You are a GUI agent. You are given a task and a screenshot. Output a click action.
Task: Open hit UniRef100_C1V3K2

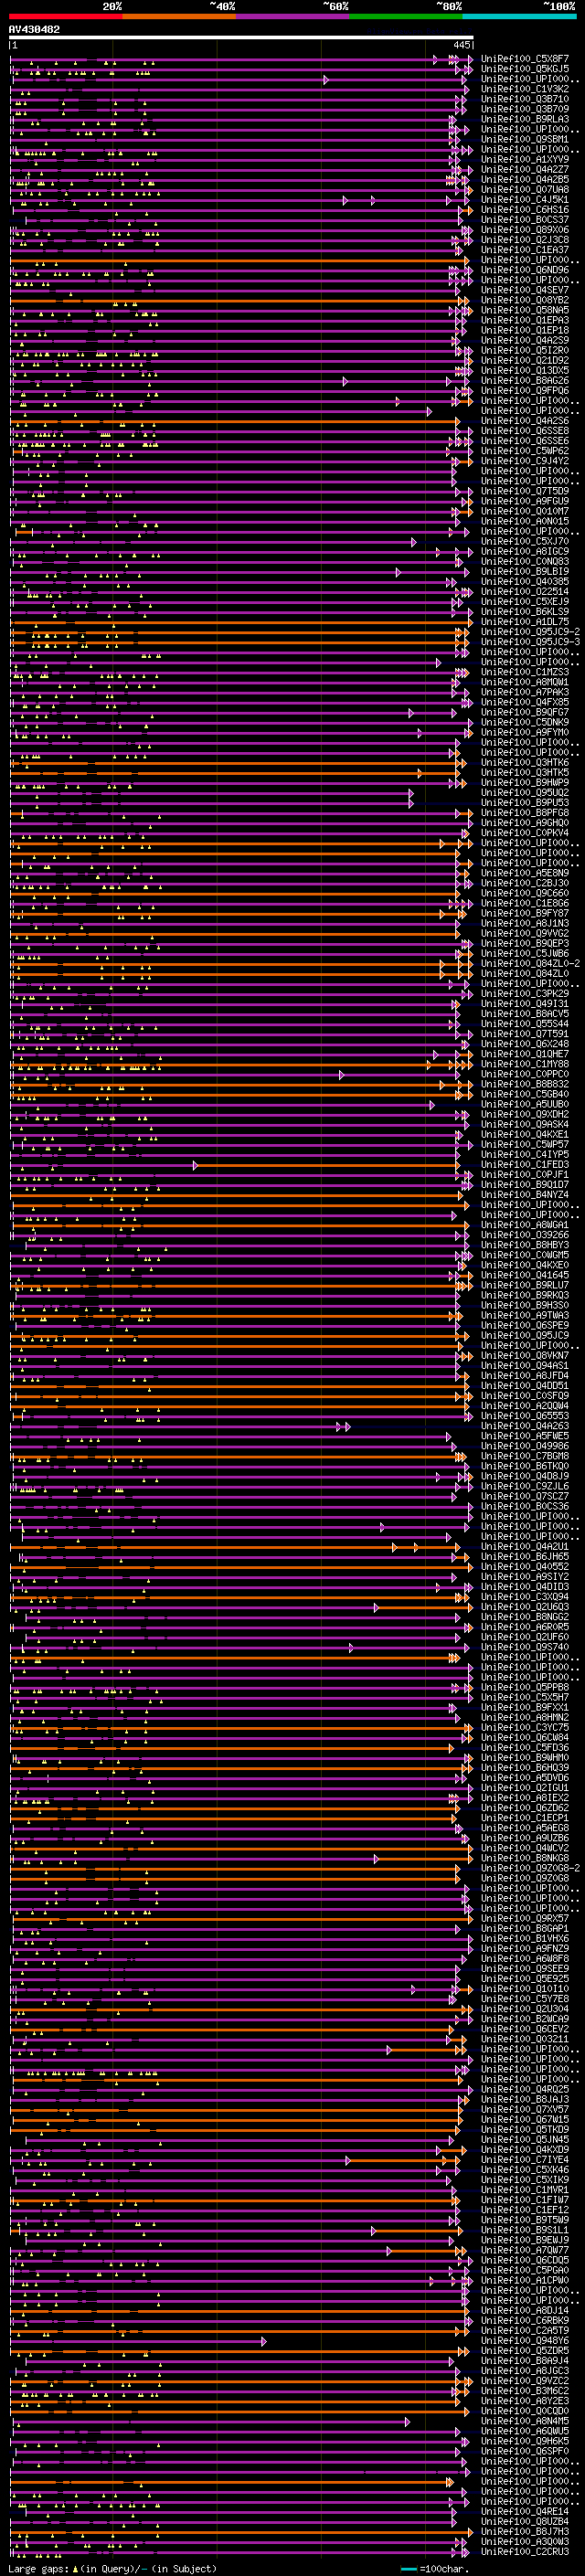click(525, 89)
